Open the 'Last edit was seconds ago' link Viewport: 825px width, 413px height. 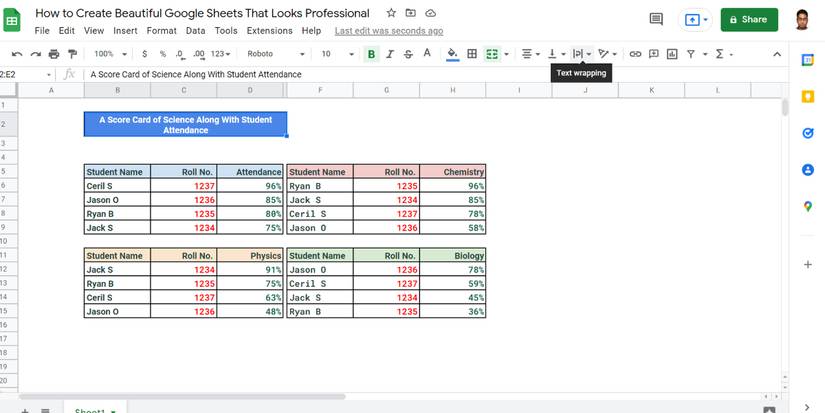click(x=389, y=31)
